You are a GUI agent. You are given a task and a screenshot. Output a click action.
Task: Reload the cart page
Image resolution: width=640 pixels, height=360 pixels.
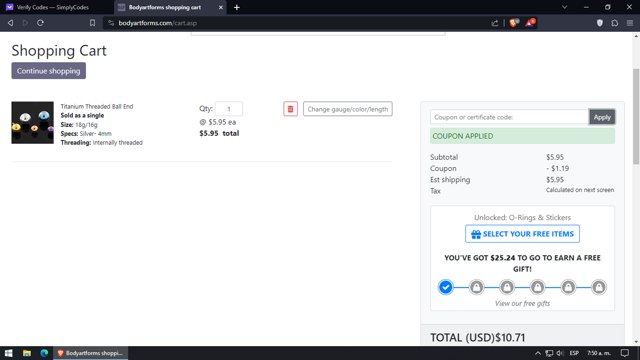click(40, 23)
